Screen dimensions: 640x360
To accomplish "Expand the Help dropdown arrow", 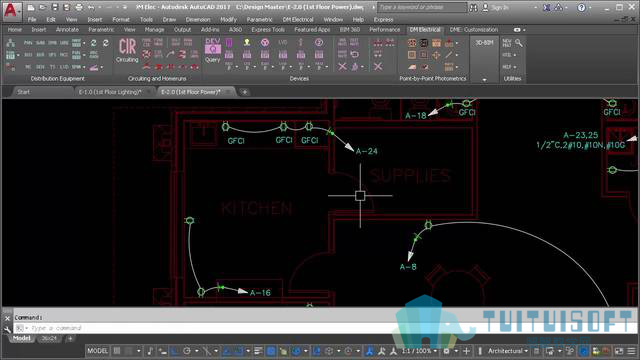I will click(590, 7).
